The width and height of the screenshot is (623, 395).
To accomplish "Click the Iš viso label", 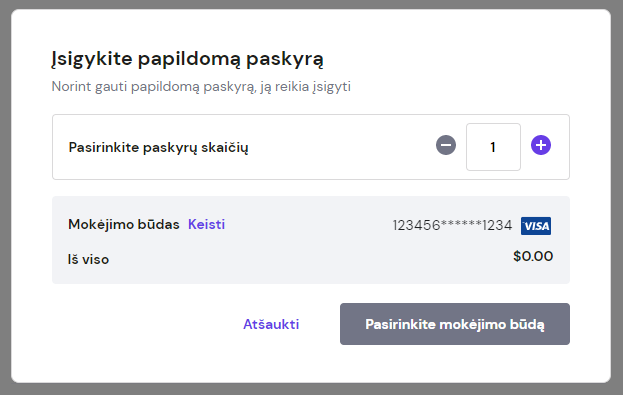I will pyautogui.click(x=88, y=259).
